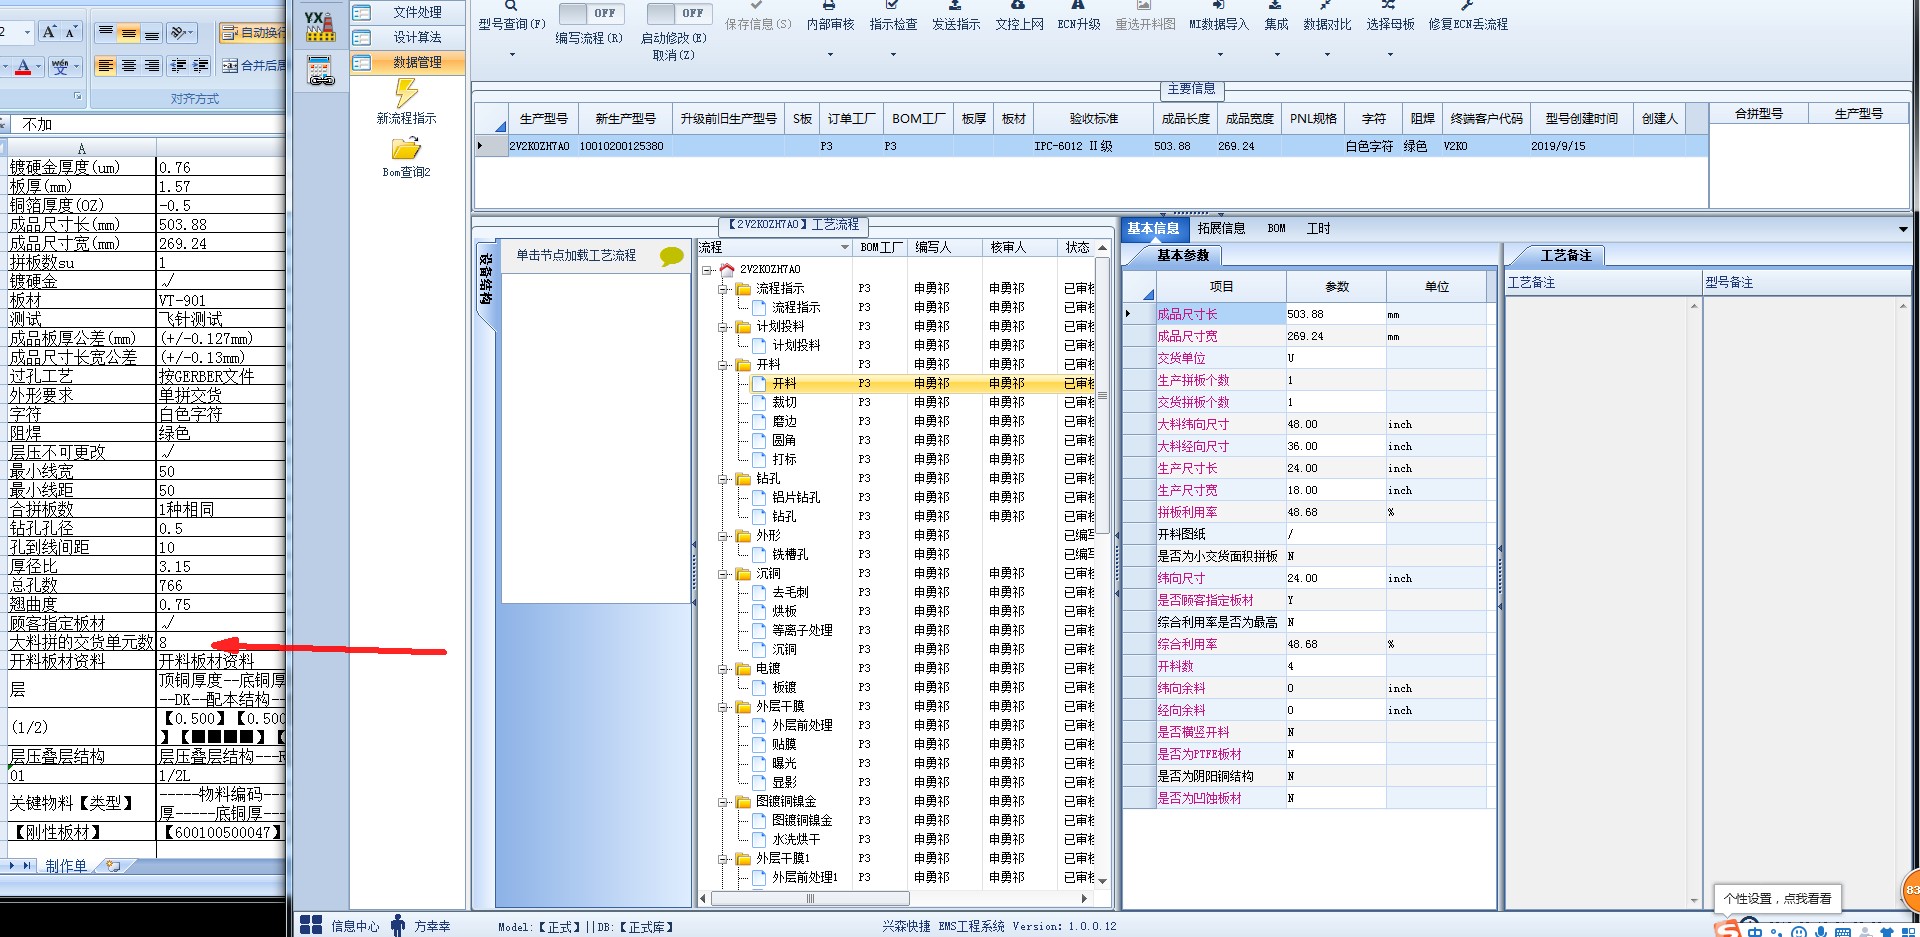Click the 参数 column header in 基本参数
The image size is (1920, 937).
tap(1337, 287)
